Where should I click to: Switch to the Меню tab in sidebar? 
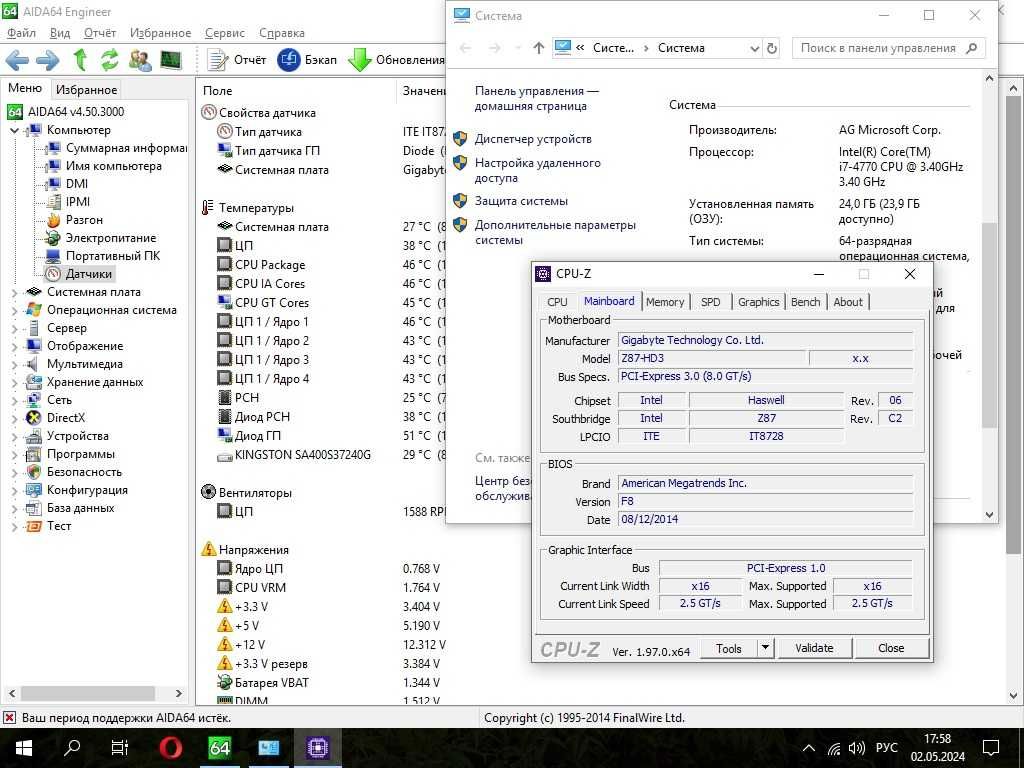25,88
